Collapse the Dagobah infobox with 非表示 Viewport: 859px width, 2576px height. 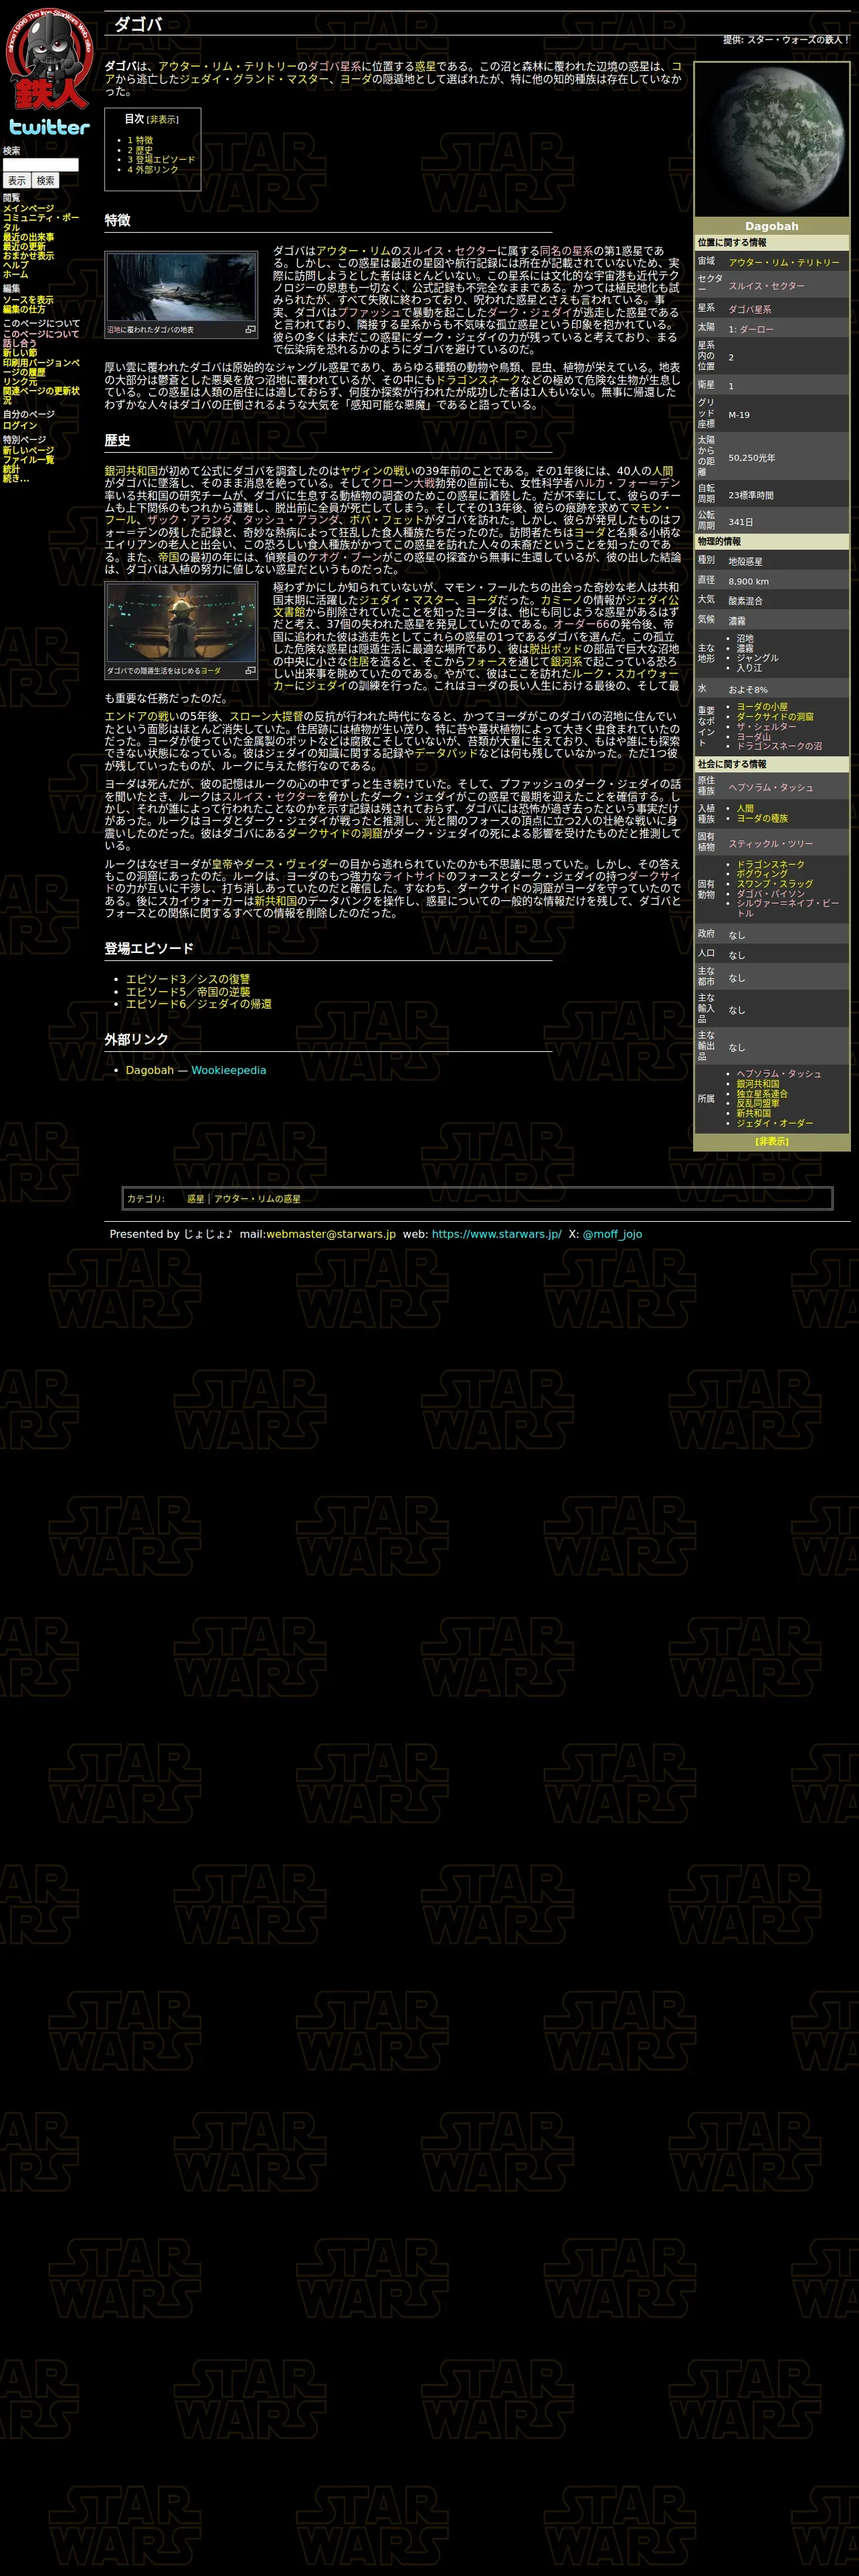click(771, 1141)
